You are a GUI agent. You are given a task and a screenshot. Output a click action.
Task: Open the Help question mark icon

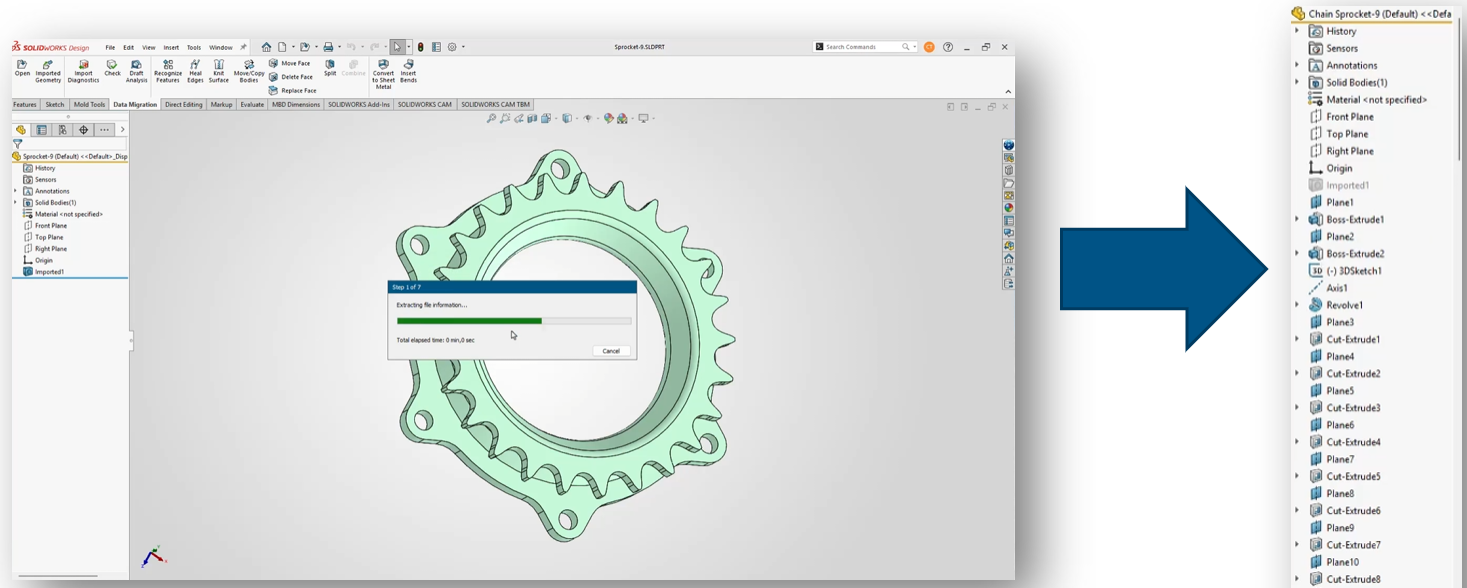point(948,47)
